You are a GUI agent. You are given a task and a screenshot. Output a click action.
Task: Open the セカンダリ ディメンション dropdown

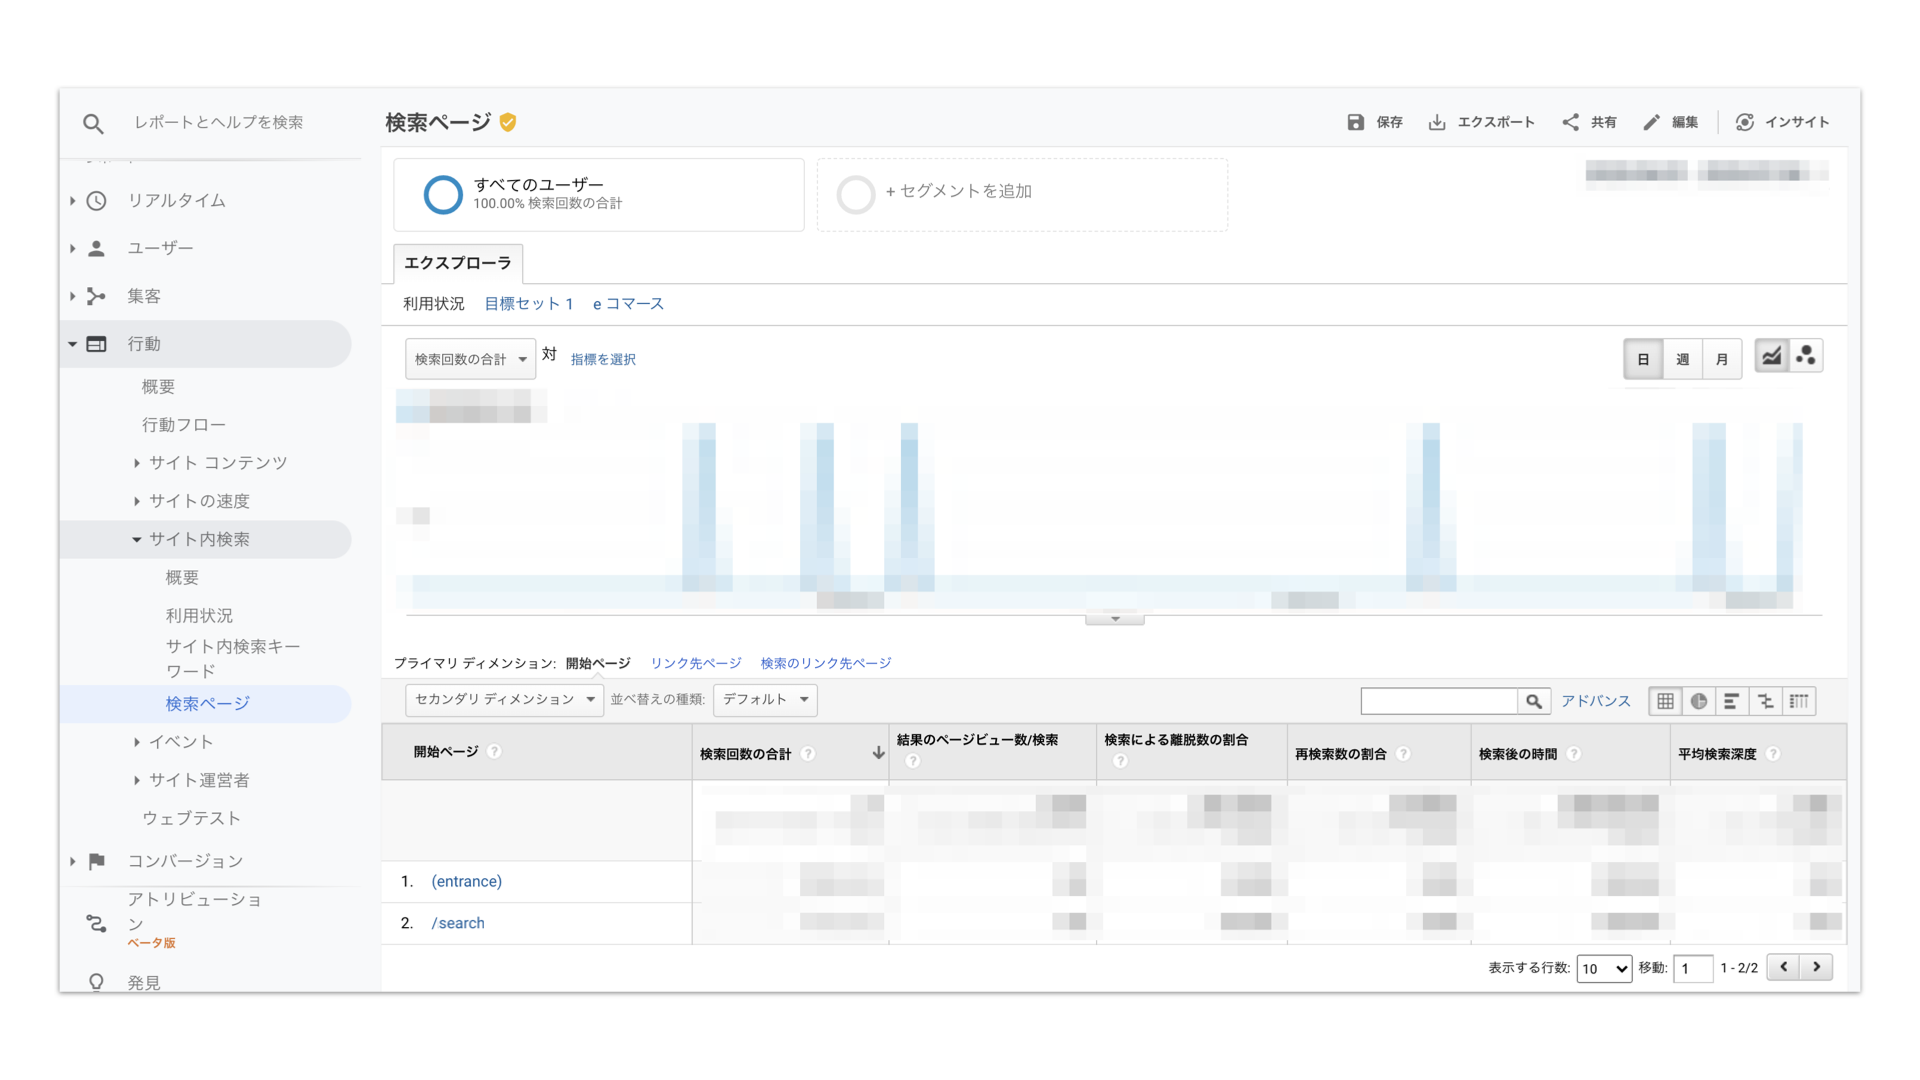pyautogui.click(x=504, y=700)
